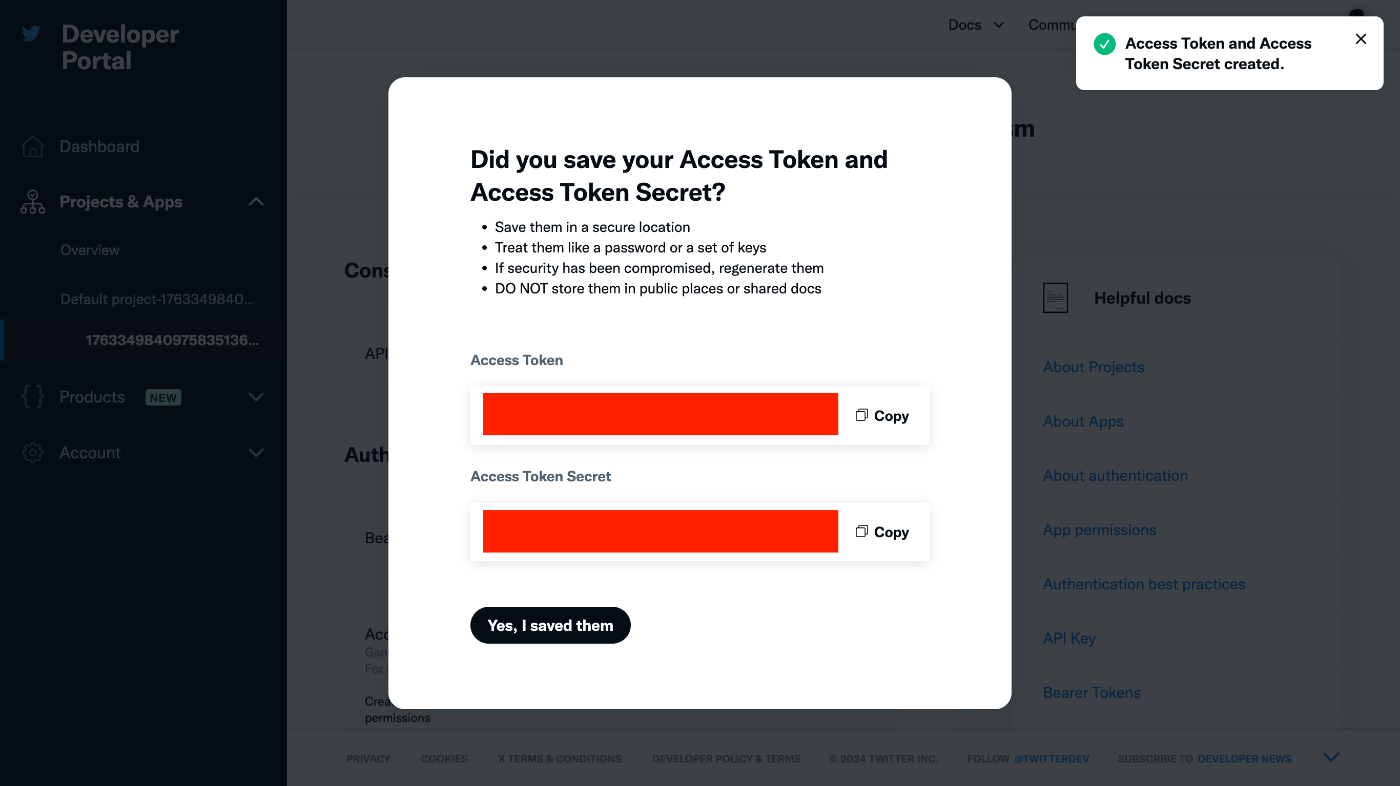Copy the Access Token Secret
This screenshot has height=786, width=1400.
[882, 532]
